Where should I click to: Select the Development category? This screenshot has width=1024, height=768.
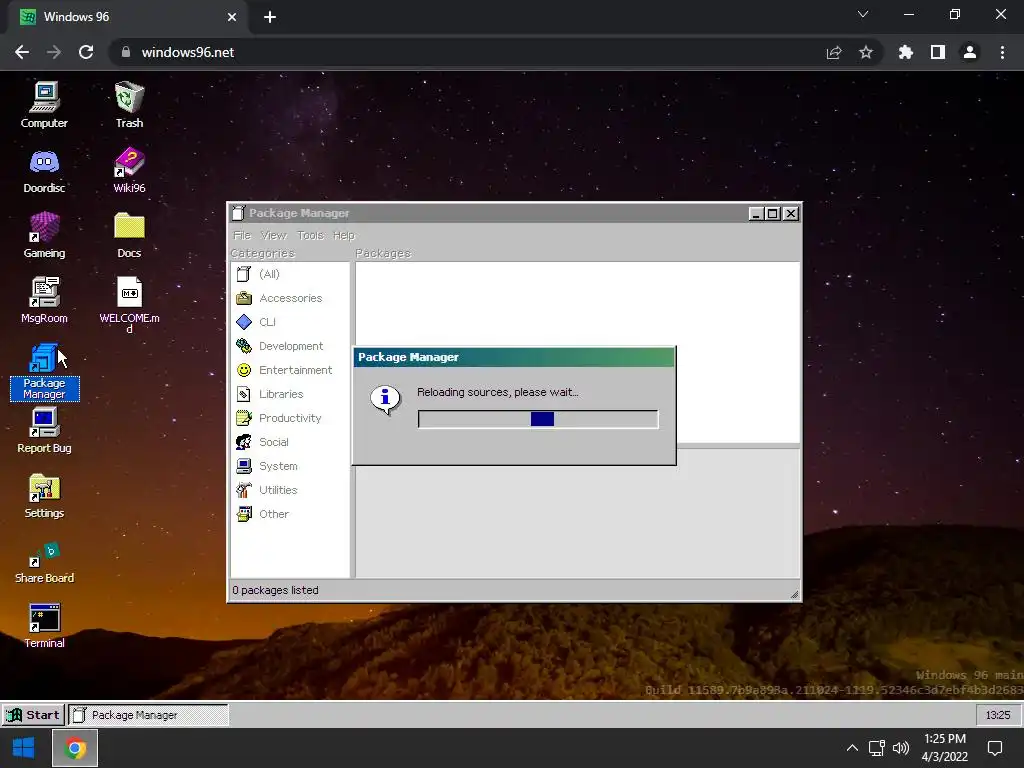pos(290,346)
